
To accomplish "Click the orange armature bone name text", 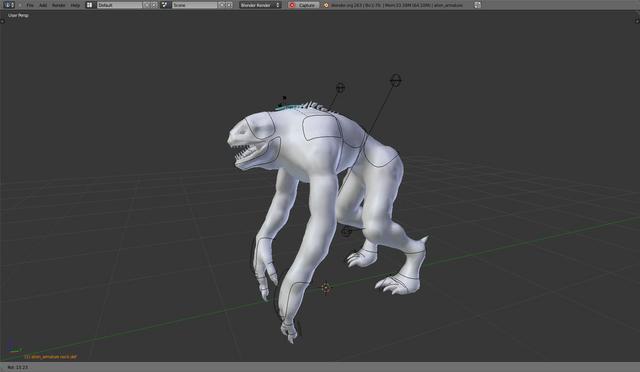I will tap(51, 356).
